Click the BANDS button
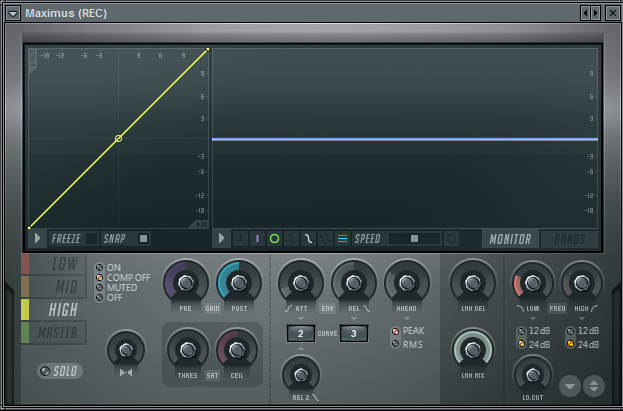The height and width of the screenshot is (411, 623). tap(568, 239)
